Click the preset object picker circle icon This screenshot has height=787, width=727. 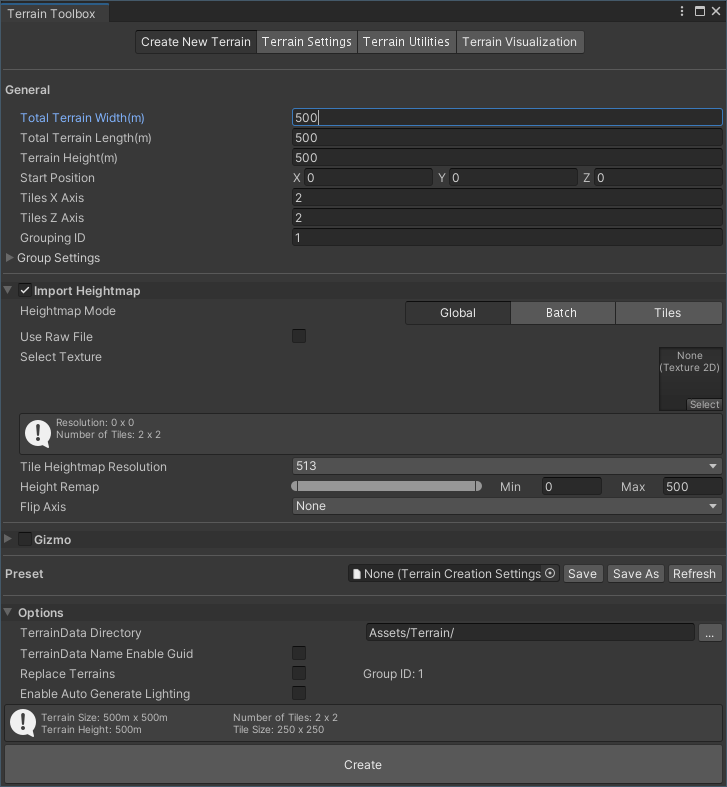point(550,574)
